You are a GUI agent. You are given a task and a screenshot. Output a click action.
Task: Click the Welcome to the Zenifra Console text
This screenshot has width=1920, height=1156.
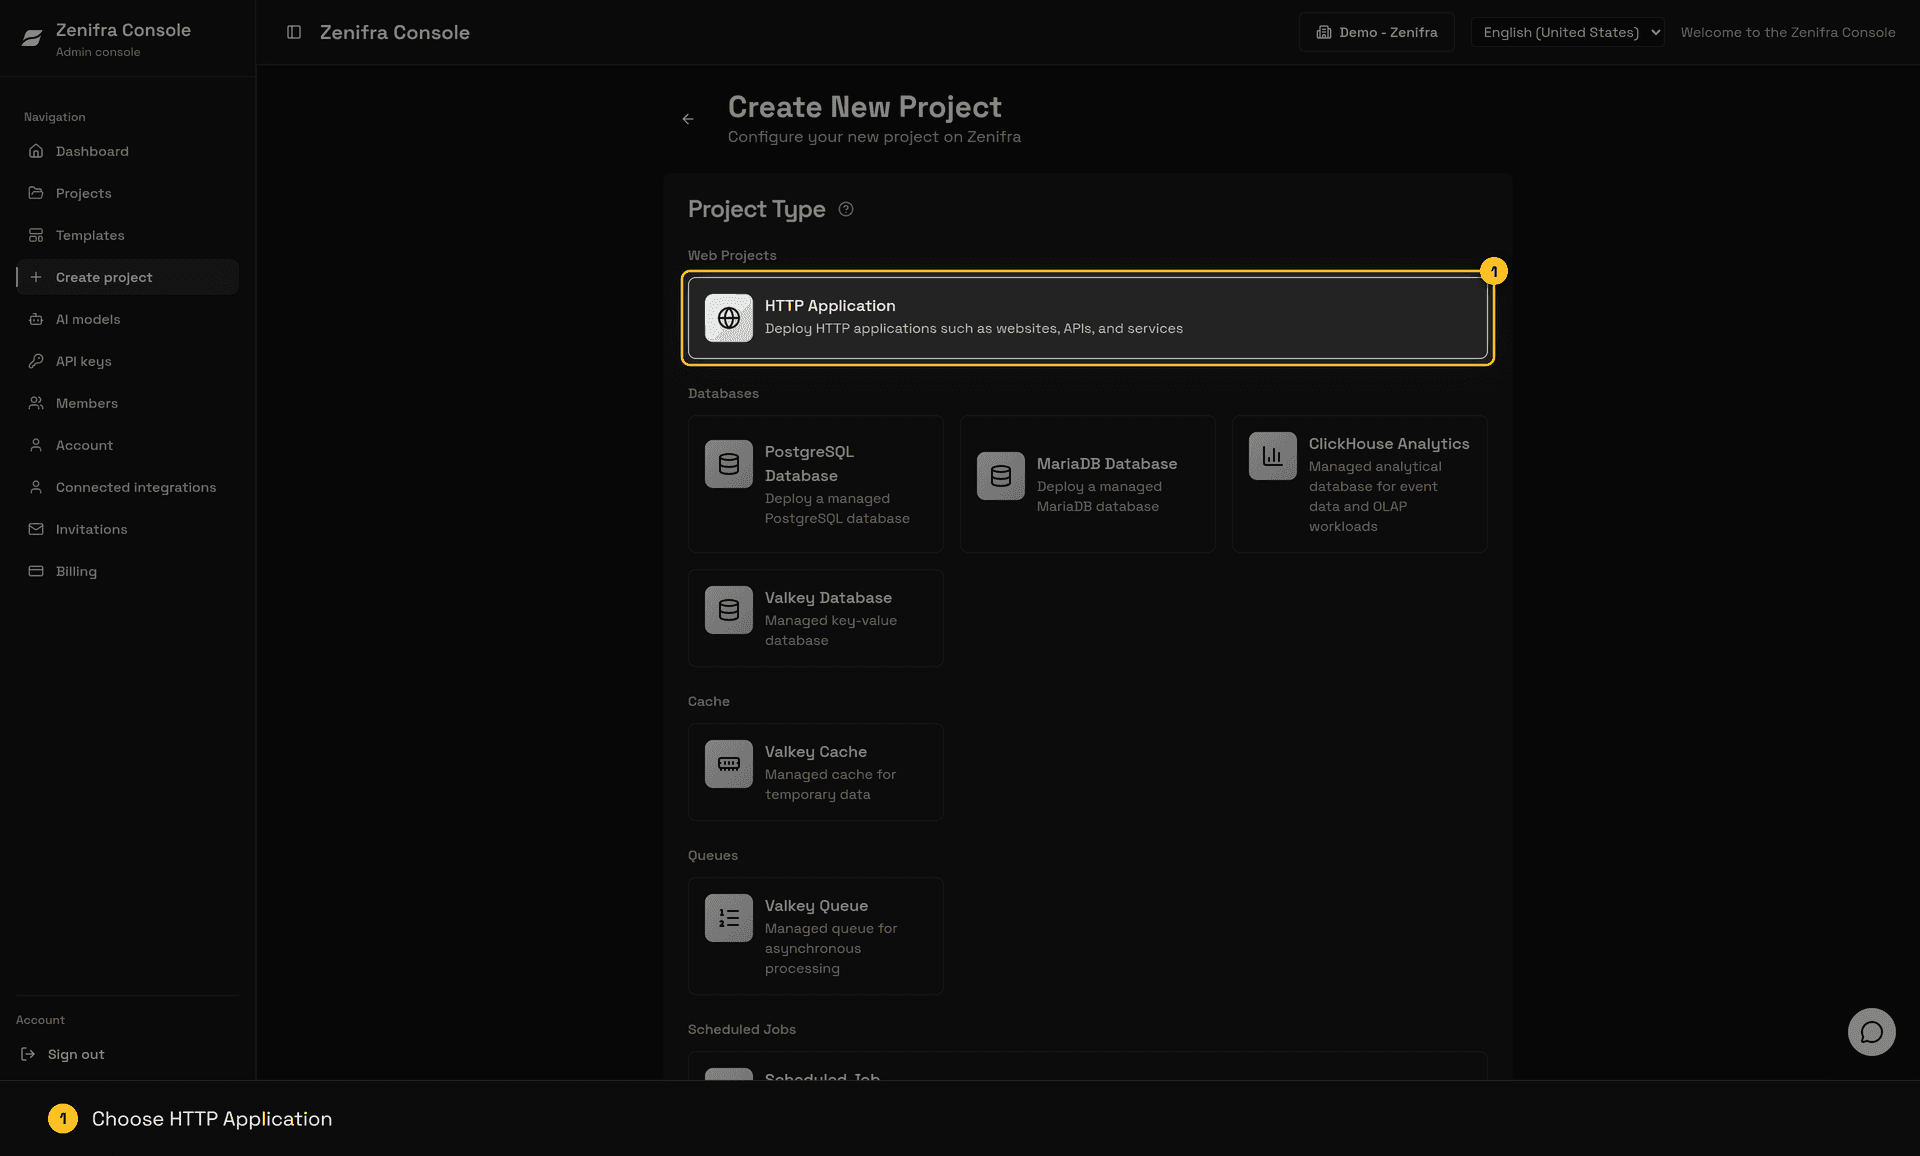[x=1788, y=32]
